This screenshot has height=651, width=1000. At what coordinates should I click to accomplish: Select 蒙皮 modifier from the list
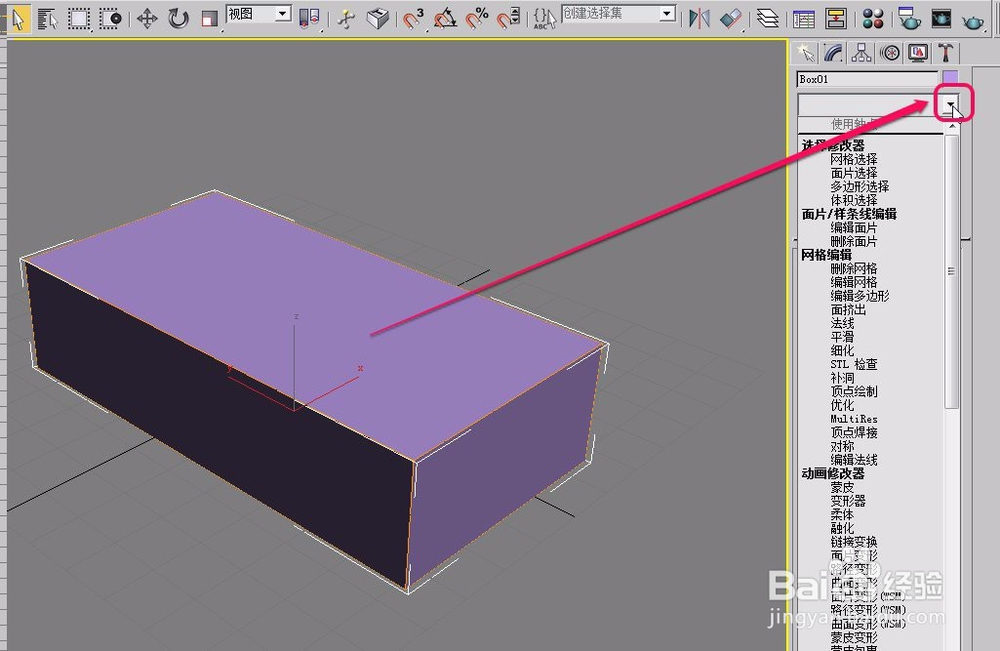tap(842, 487)
